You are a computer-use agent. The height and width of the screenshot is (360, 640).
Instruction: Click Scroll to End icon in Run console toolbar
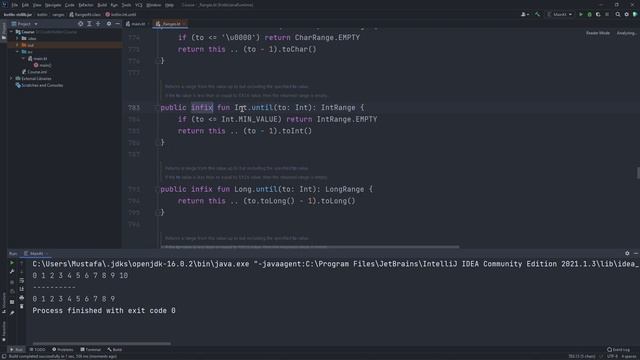tap(22, 289)
